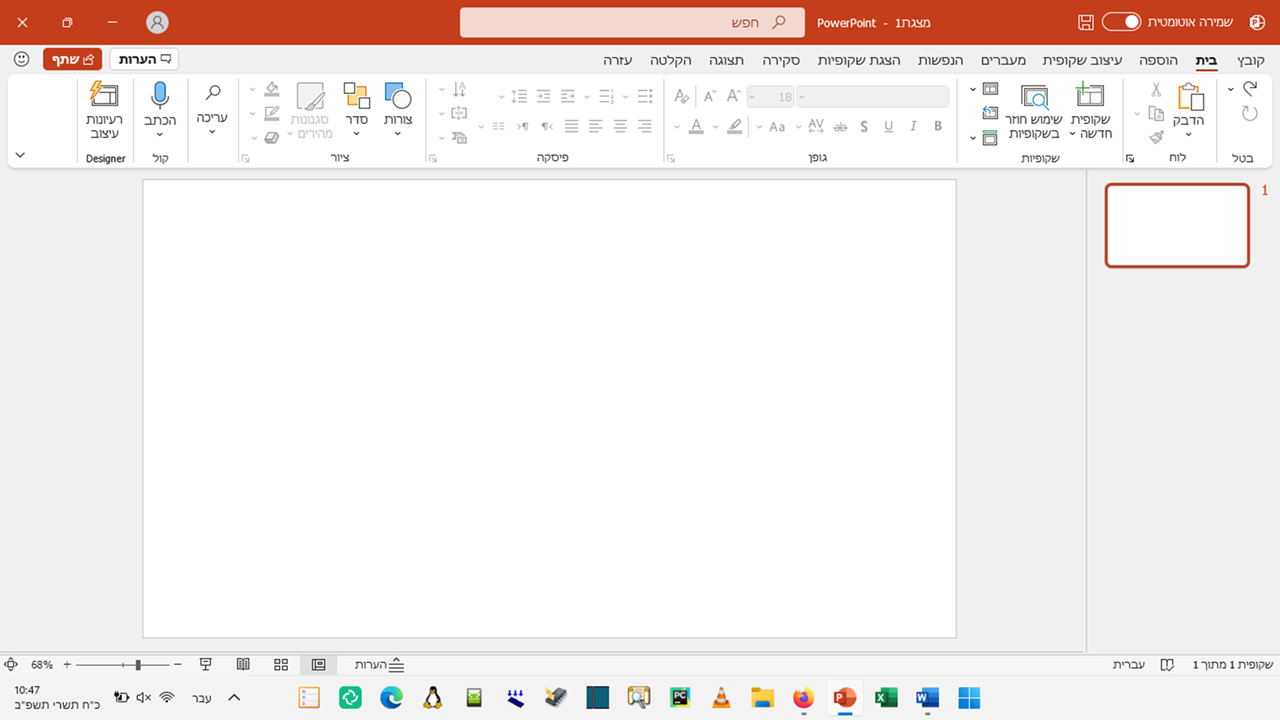Click the text Highlight Color pen

735,126
